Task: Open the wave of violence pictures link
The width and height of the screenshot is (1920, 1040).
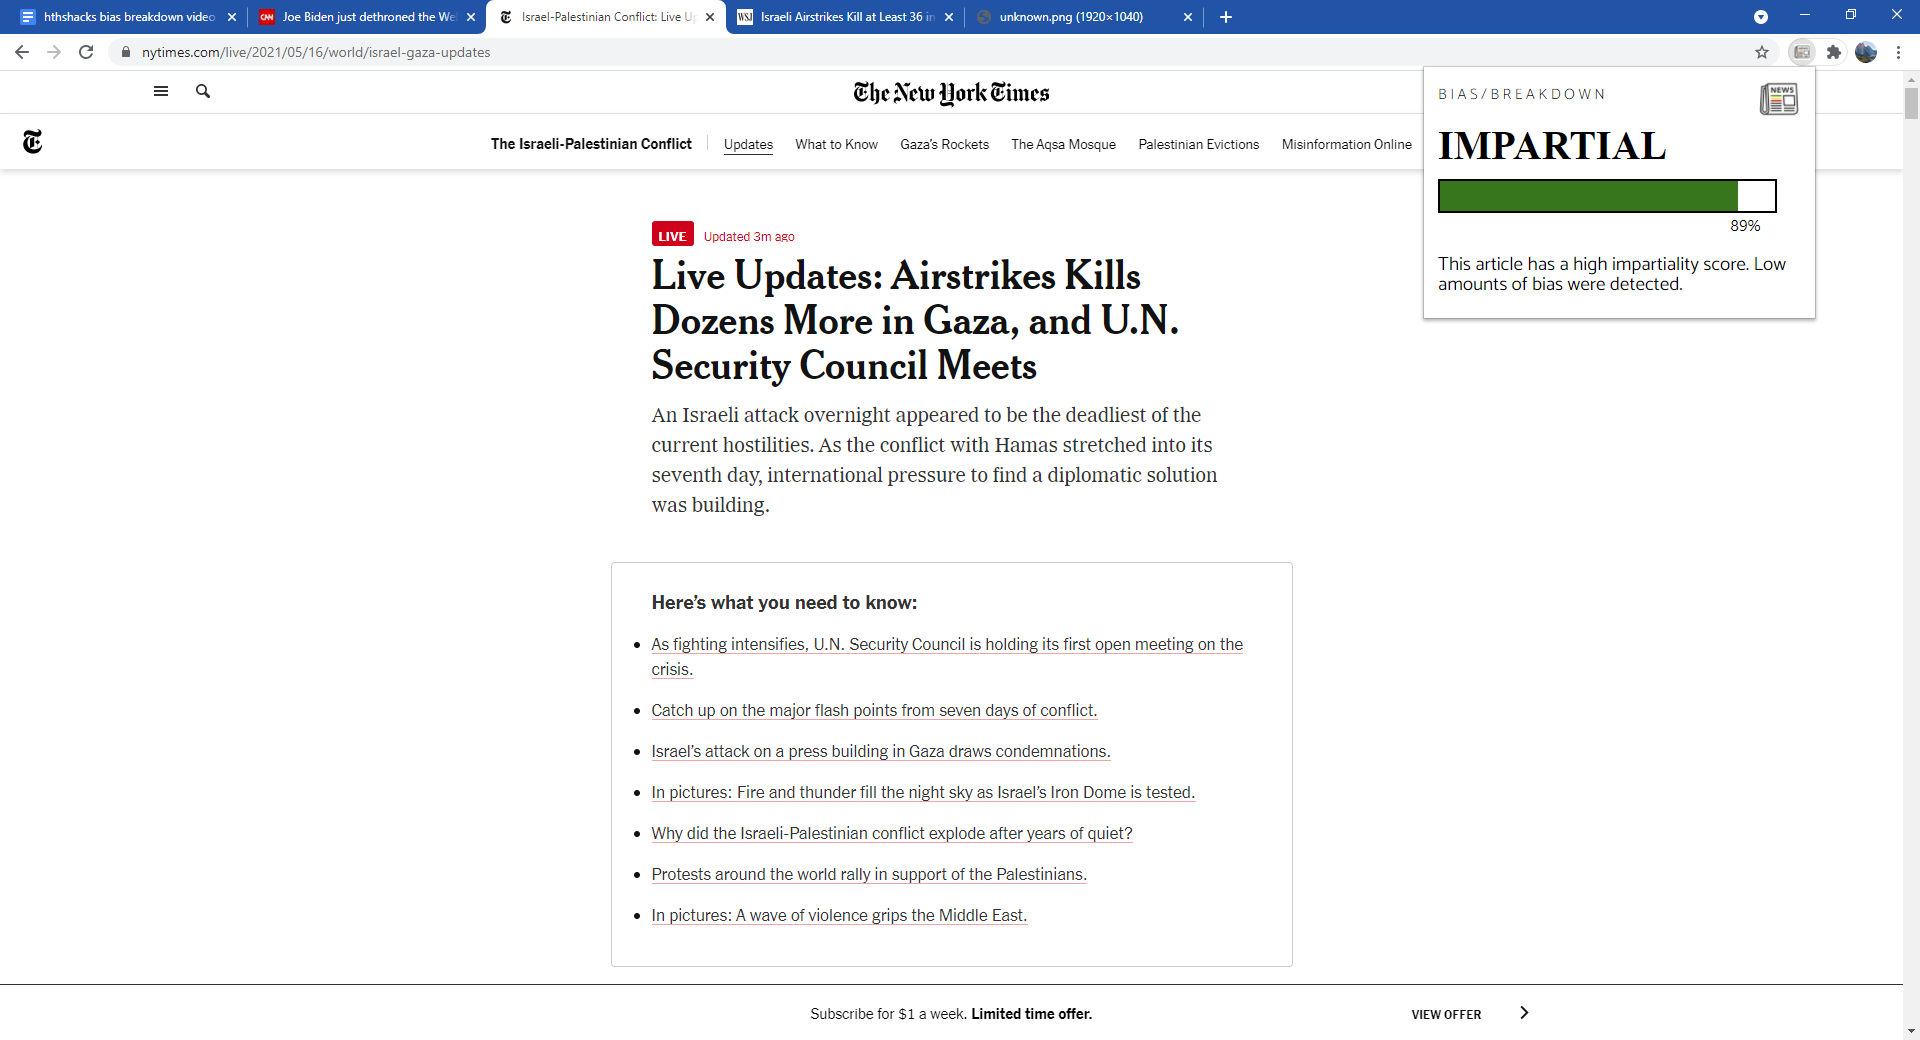Action: [x=839, y=915]
